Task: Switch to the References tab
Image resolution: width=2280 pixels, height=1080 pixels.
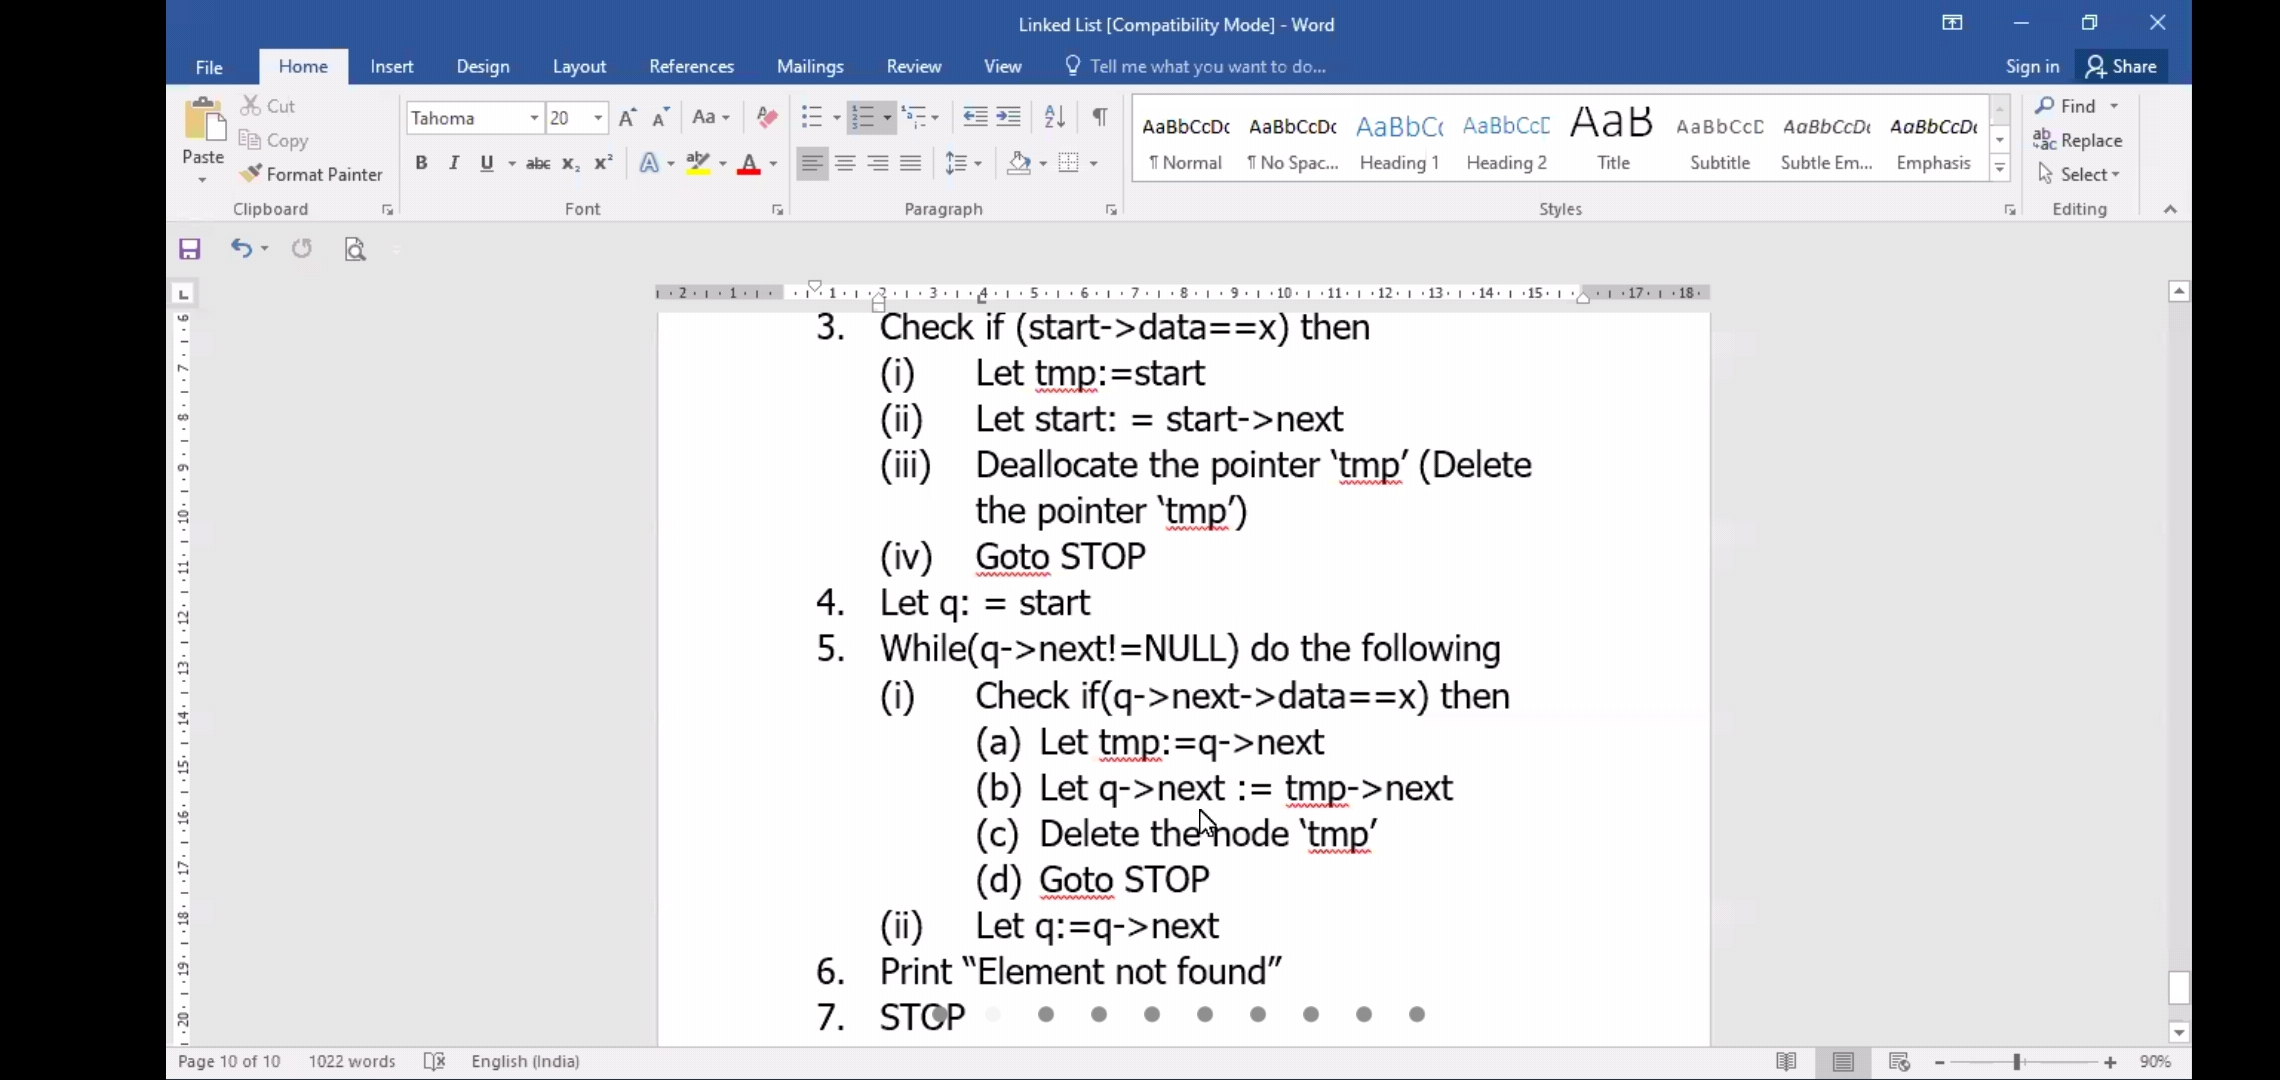Action: (691, 66)
